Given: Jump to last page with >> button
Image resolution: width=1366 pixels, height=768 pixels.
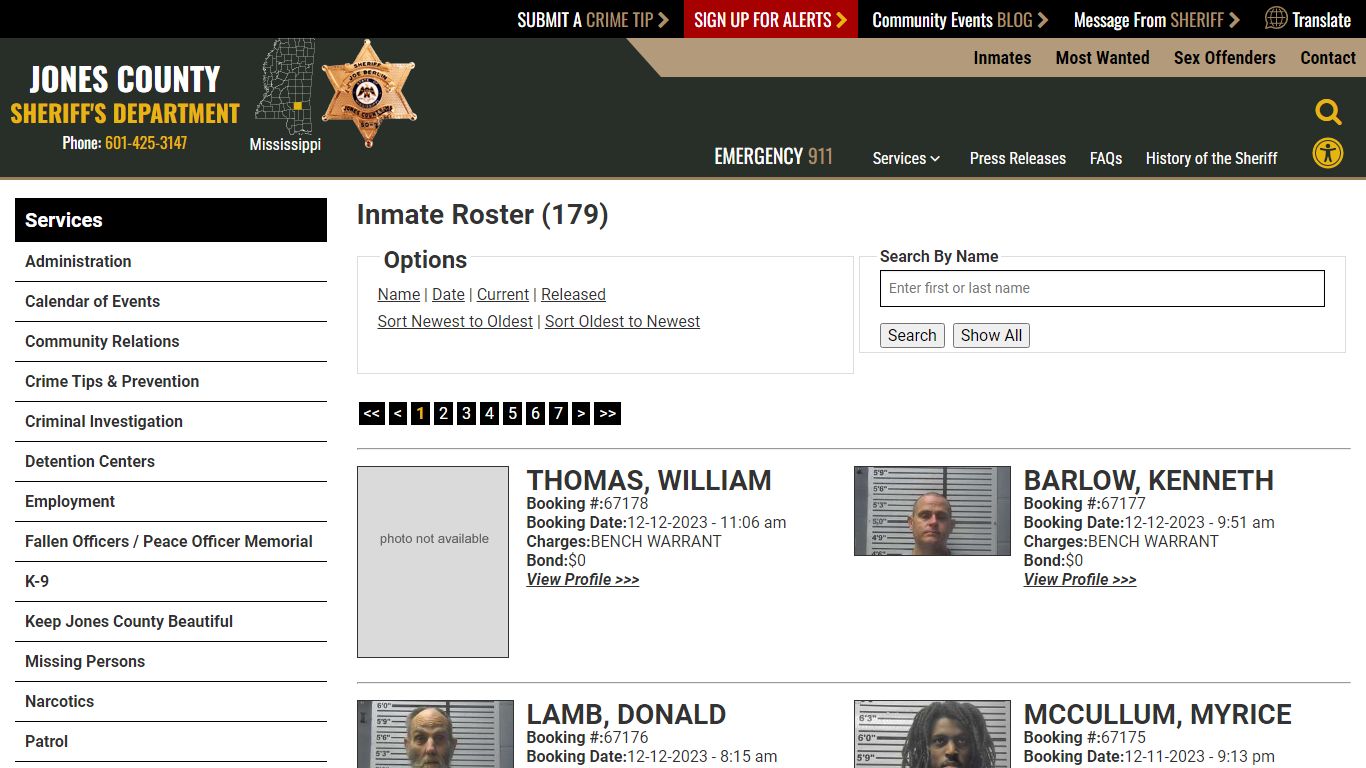Looking at the screenshot, I should pyautogui.click(x=608, y=413).
